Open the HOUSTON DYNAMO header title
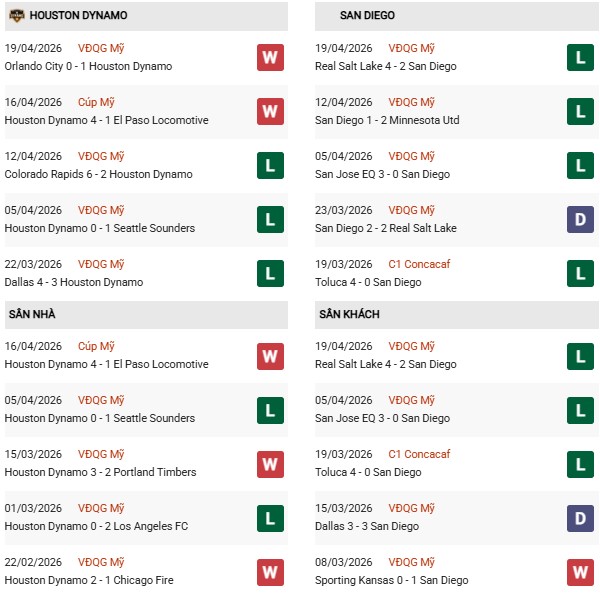The width and height of the screenshot is (600, 595). click(x=78, y=16)
